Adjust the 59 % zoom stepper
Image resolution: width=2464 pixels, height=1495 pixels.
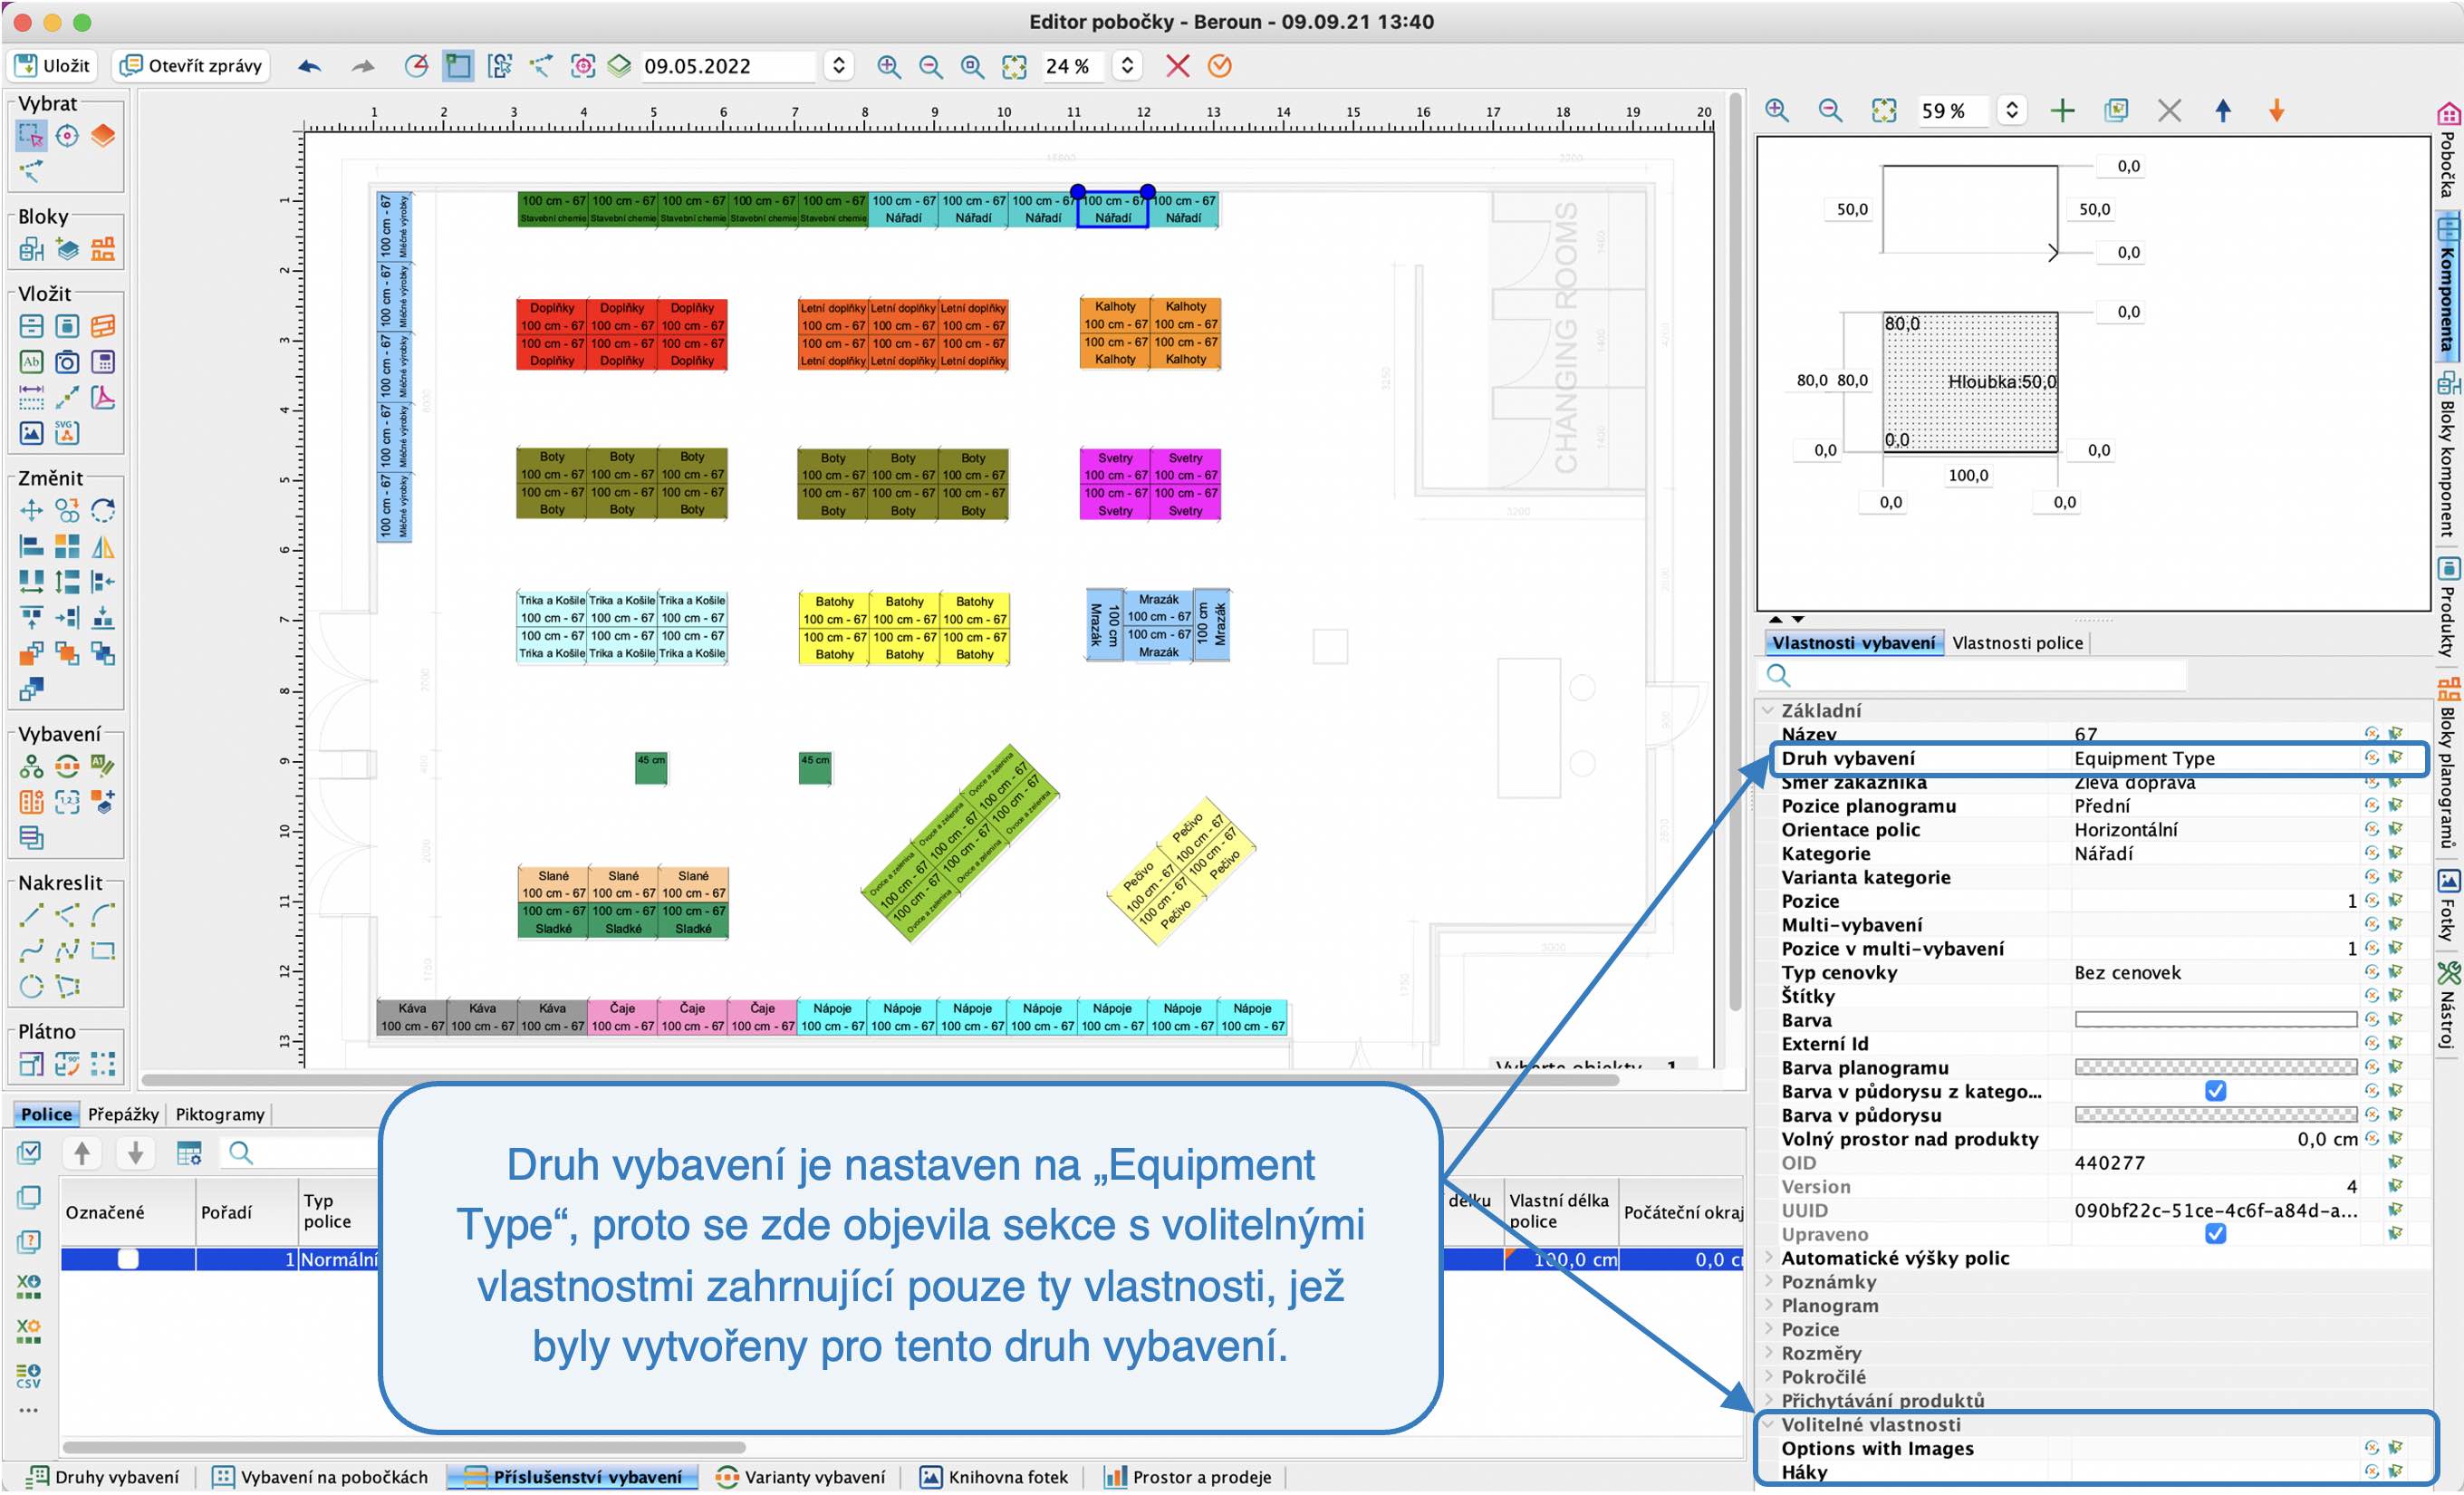[2011, 110]
